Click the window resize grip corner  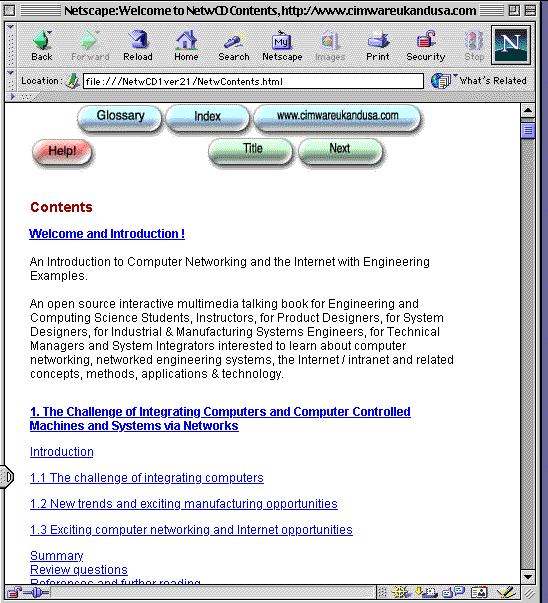(x=529, y=593)
